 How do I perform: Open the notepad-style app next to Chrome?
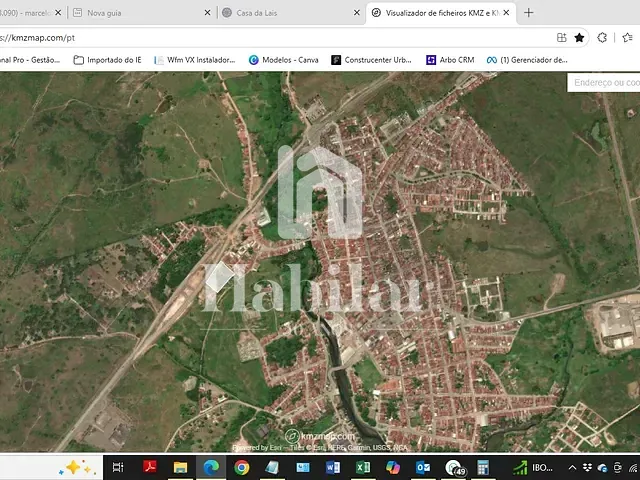coord(272,467)
